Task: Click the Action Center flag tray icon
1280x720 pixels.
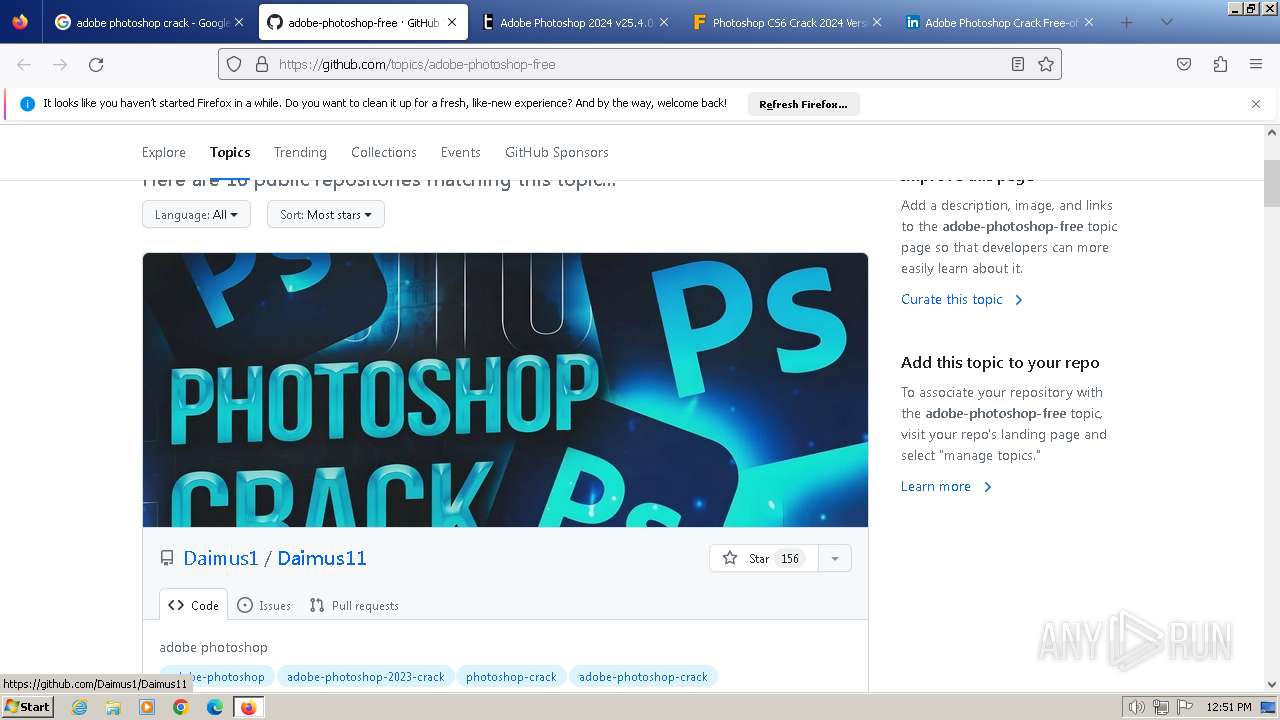Action: point(1185,707)
